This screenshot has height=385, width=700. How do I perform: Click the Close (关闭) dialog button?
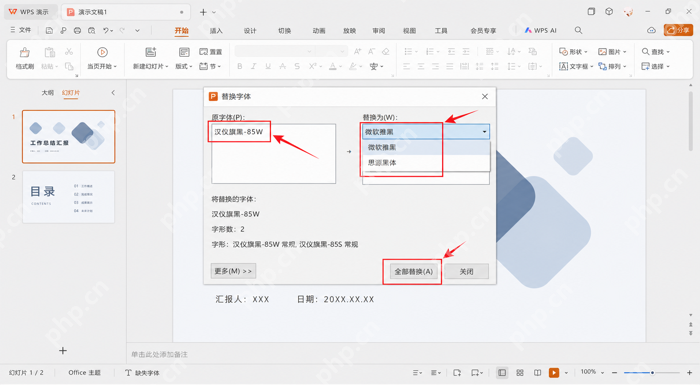pos(467,271)
